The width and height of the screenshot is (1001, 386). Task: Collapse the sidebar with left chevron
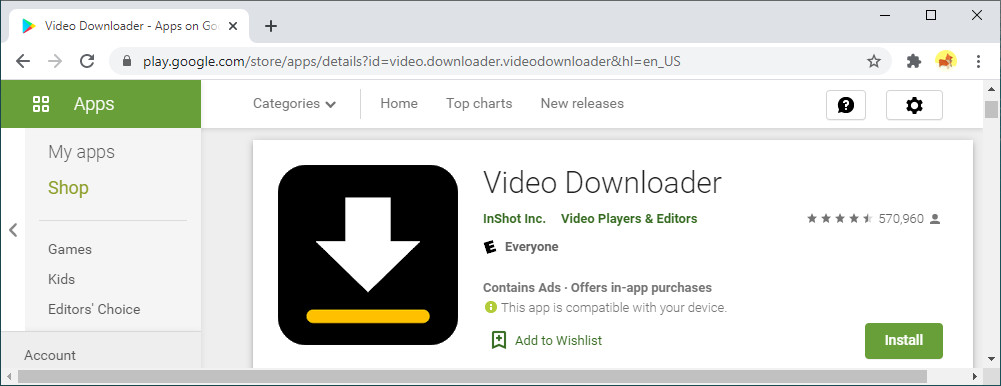13,230
